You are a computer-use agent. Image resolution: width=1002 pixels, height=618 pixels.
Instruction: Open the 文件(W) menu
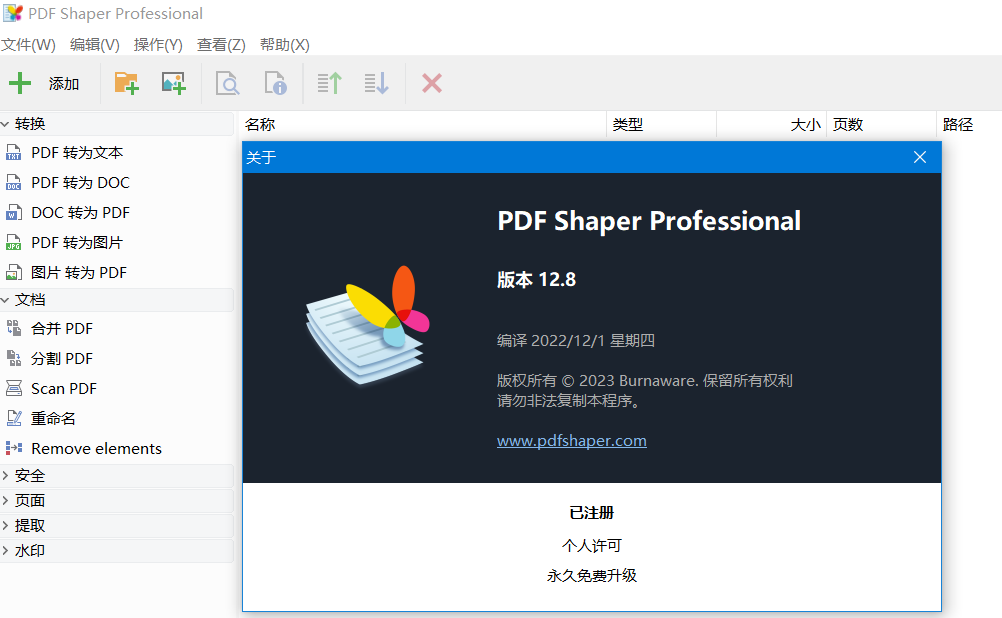28,45
